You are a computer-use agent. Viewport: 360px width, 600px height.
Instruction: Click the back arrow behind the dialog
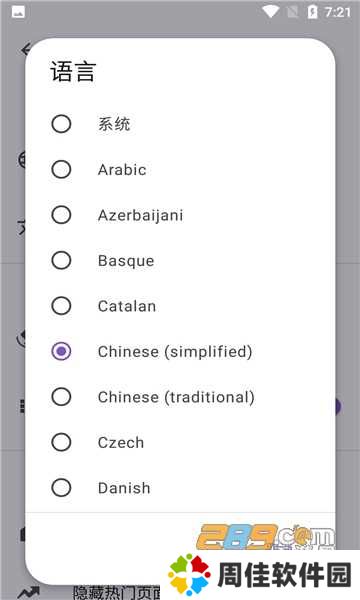(26, 49)
